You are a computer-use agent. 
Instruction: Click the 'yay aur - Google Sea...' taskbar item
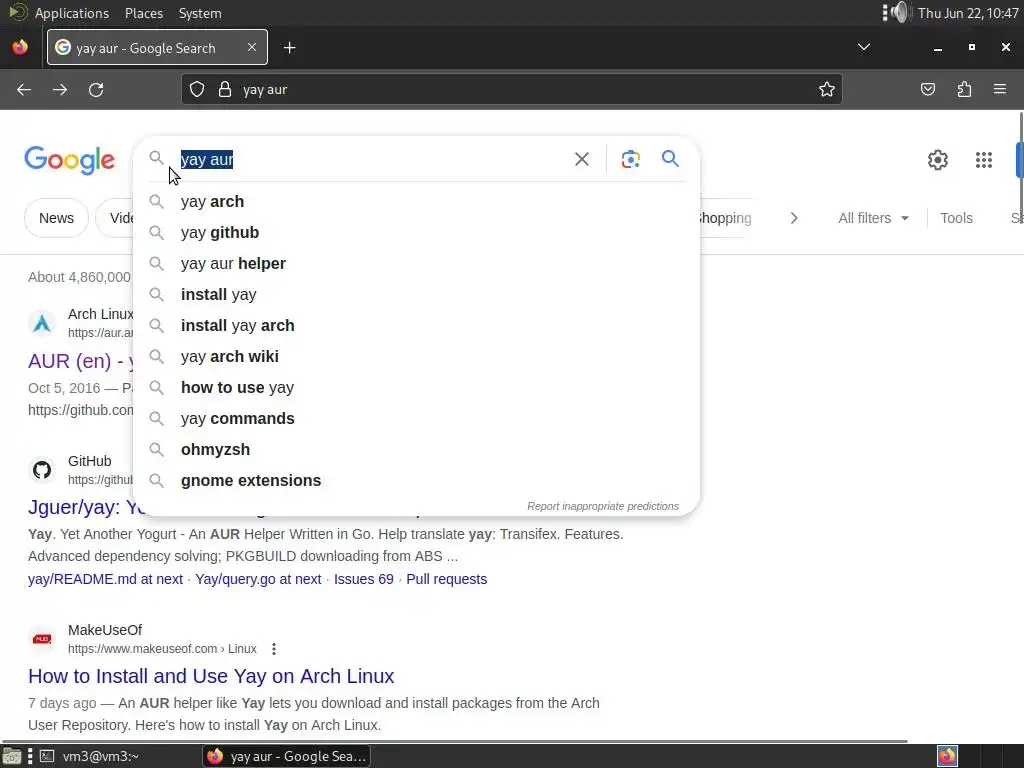[286, 756]
